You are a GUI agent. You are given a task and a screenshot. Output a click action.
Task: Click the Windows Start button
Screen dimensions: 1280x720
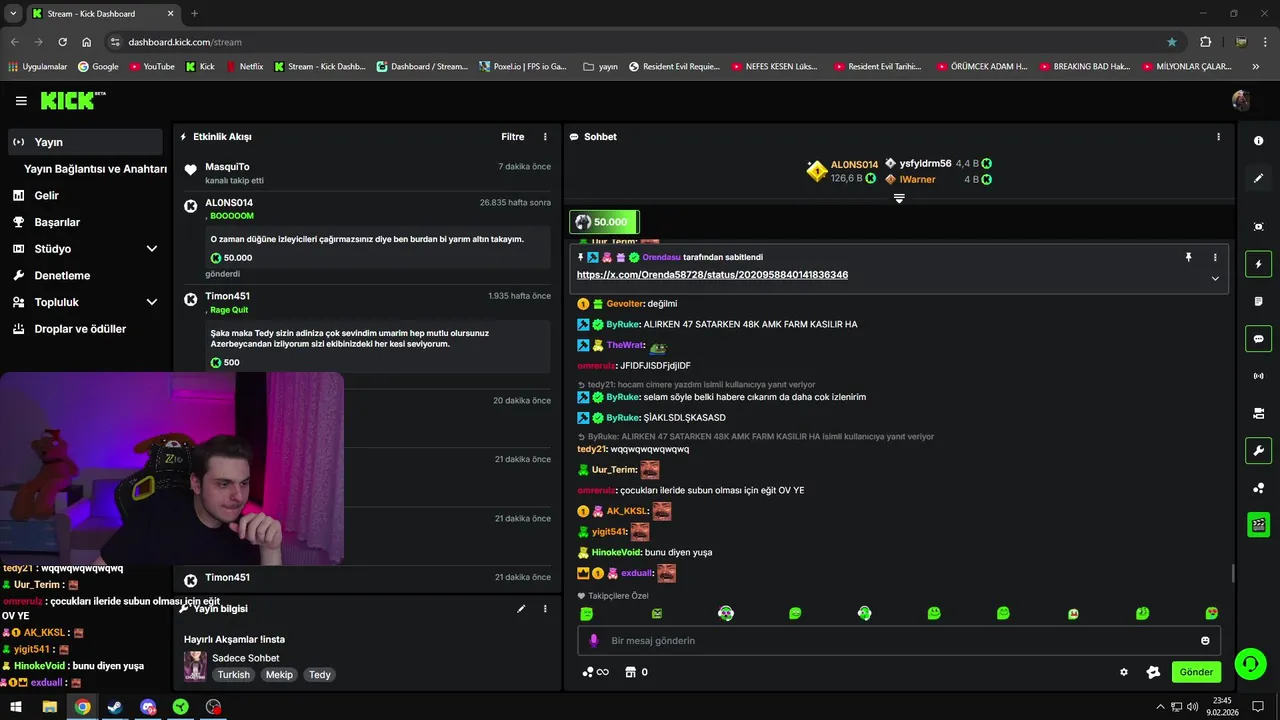pos(16,707)
